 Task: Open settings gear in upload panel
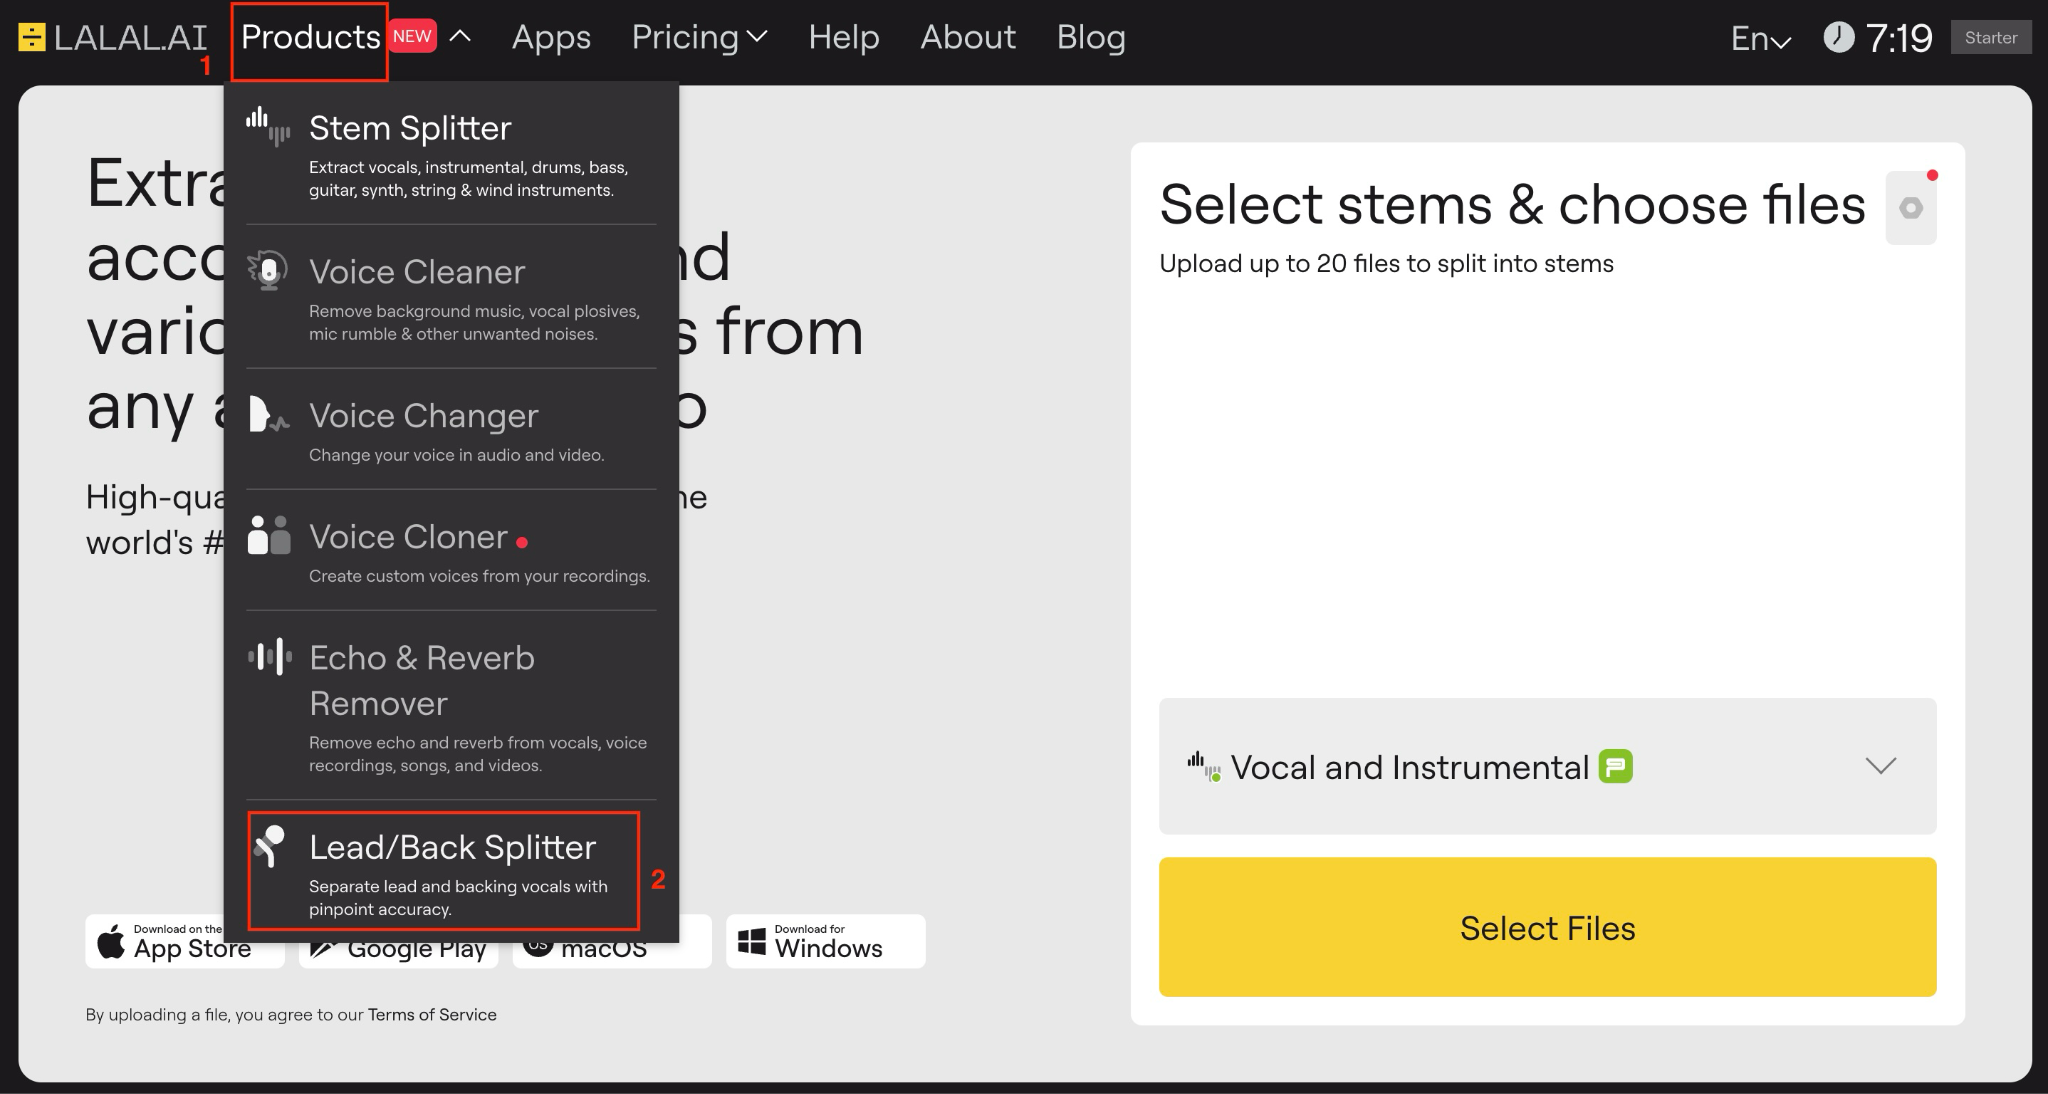tap(1911, 208)
